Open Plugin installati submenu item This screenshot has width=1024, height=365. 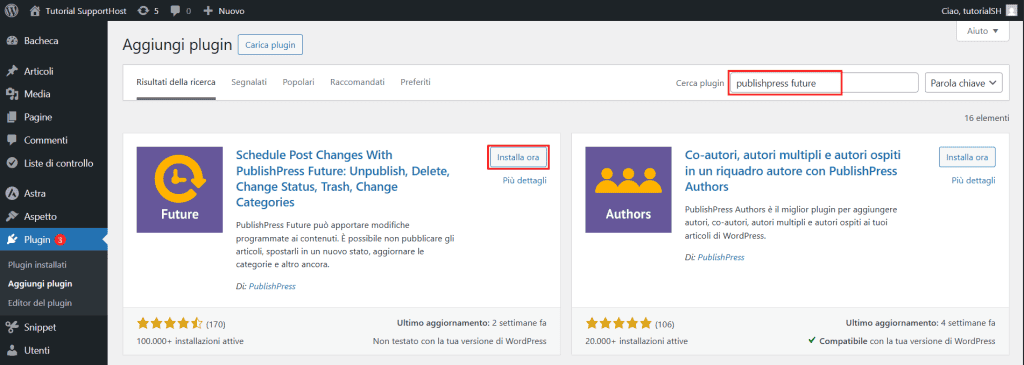(x=37, y=265)
